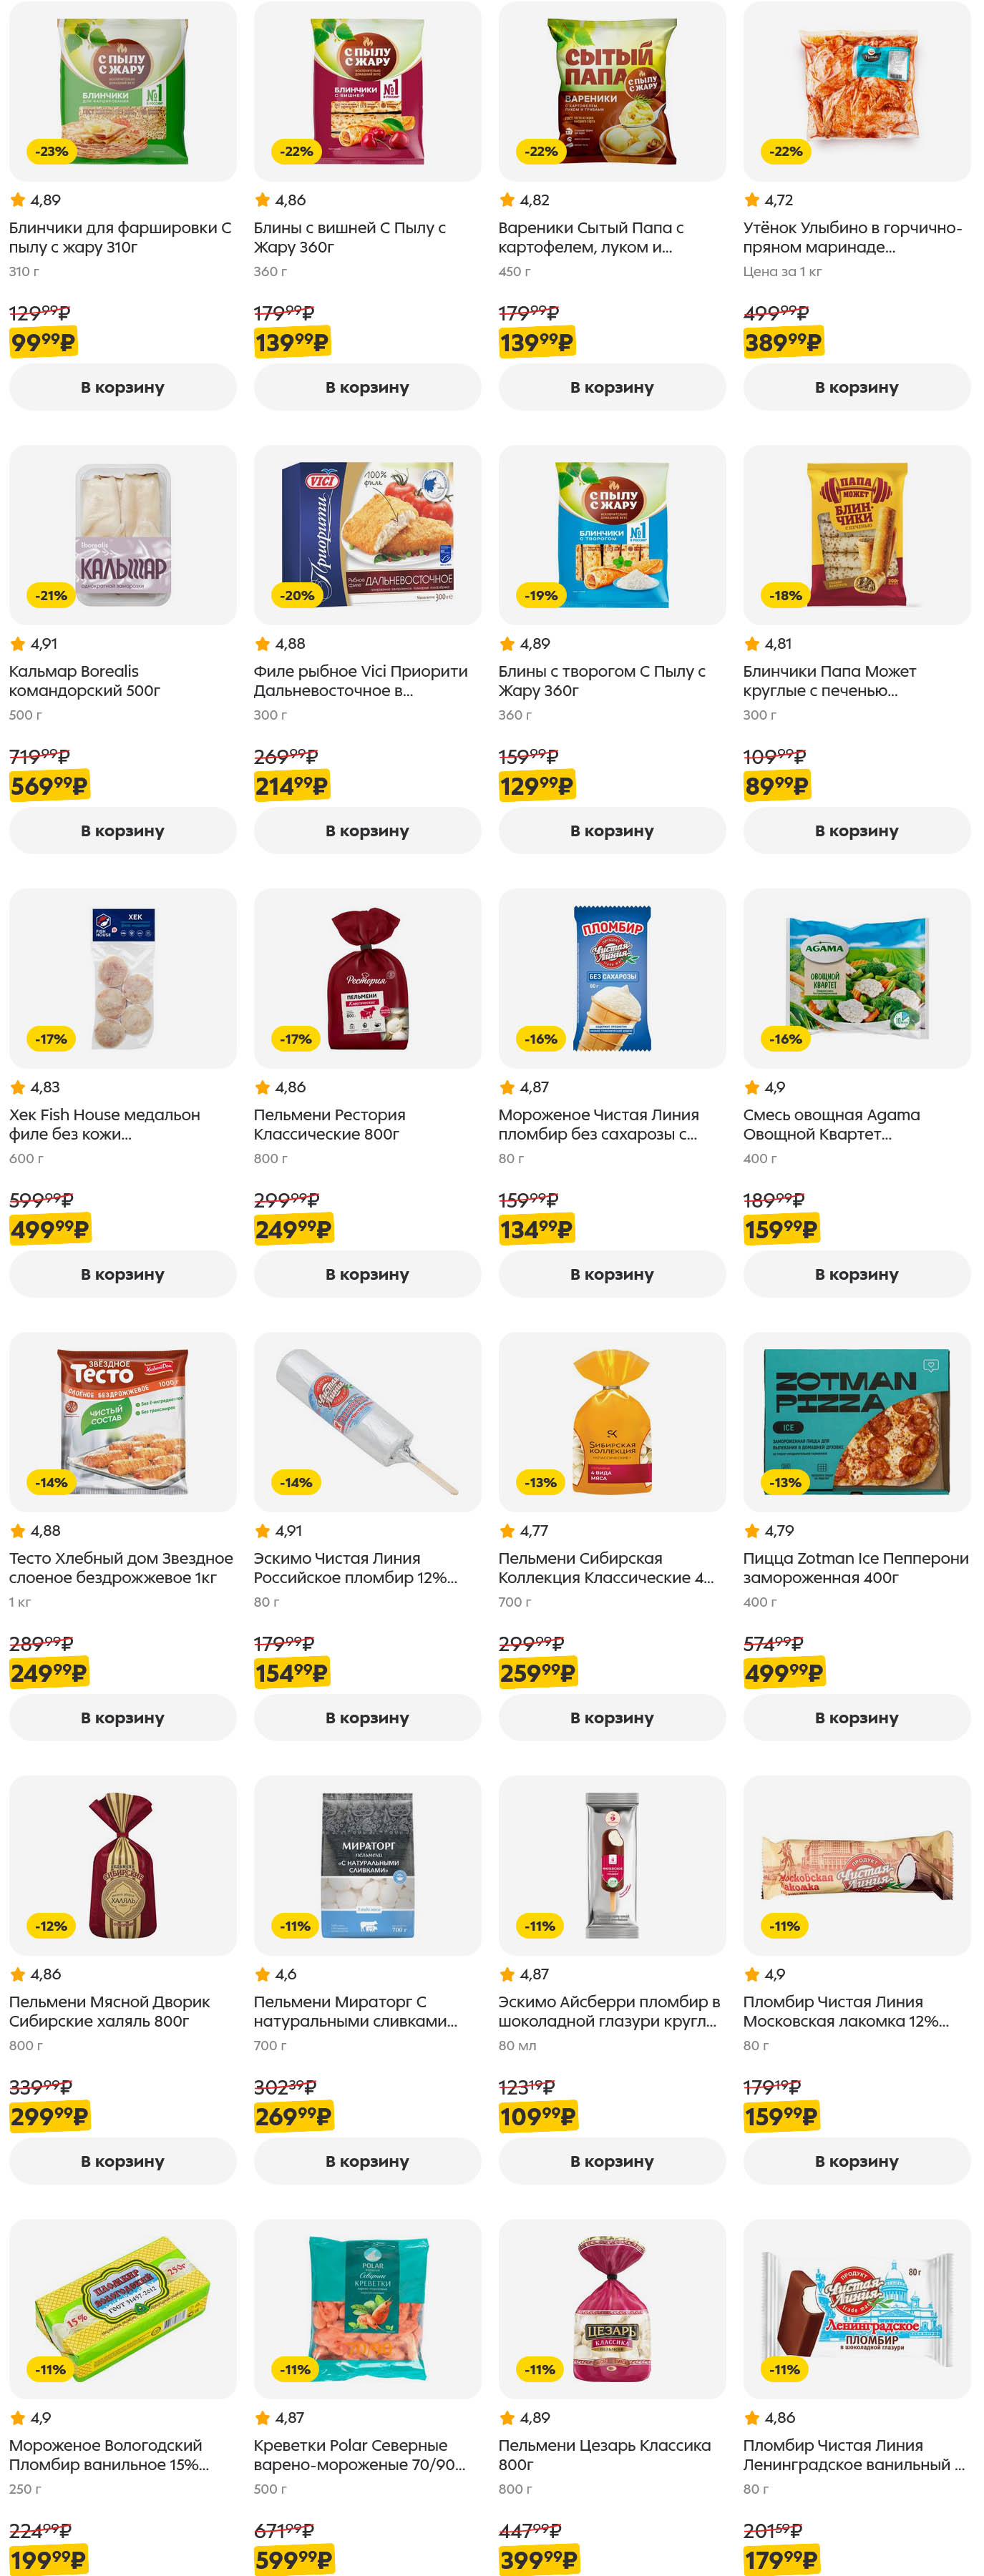Click the -22% badge on Утёнок Улыбино
The image size is (984, 2576).
pyautogui.click(x=786, y=152)
